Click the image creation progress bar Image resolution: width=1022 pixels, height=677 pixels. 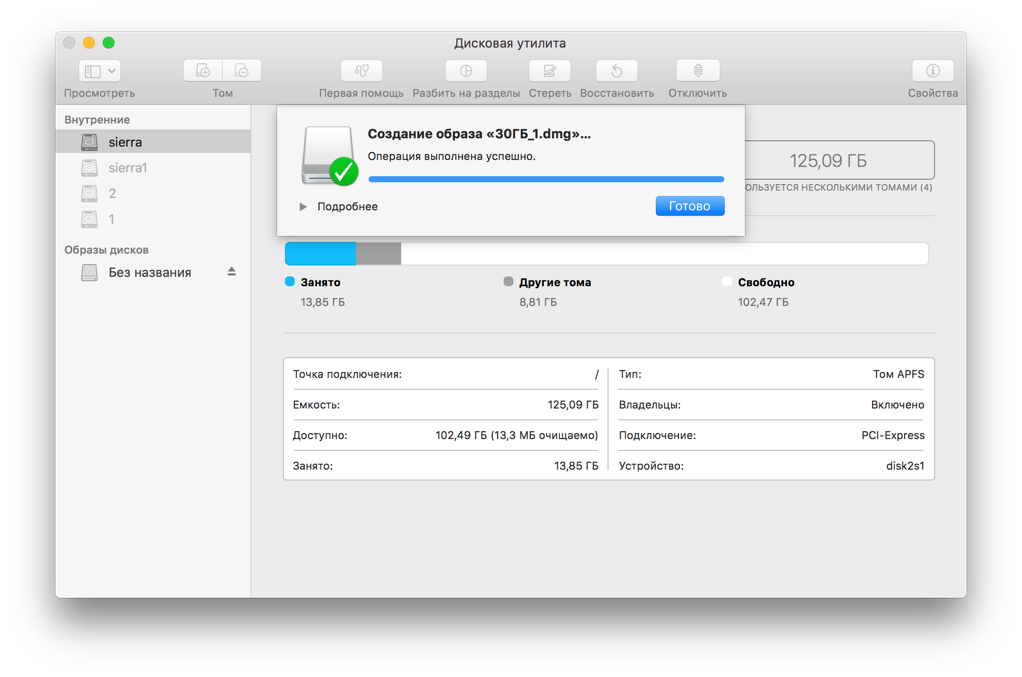545,177
